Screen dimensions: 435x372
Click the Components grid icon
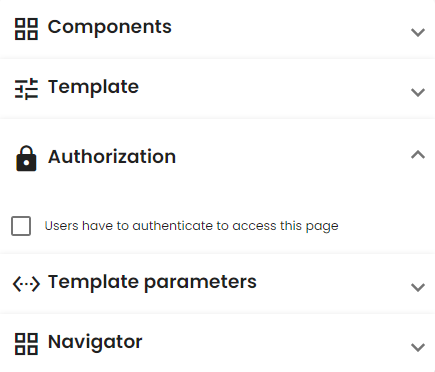click(x=26, y=29)
